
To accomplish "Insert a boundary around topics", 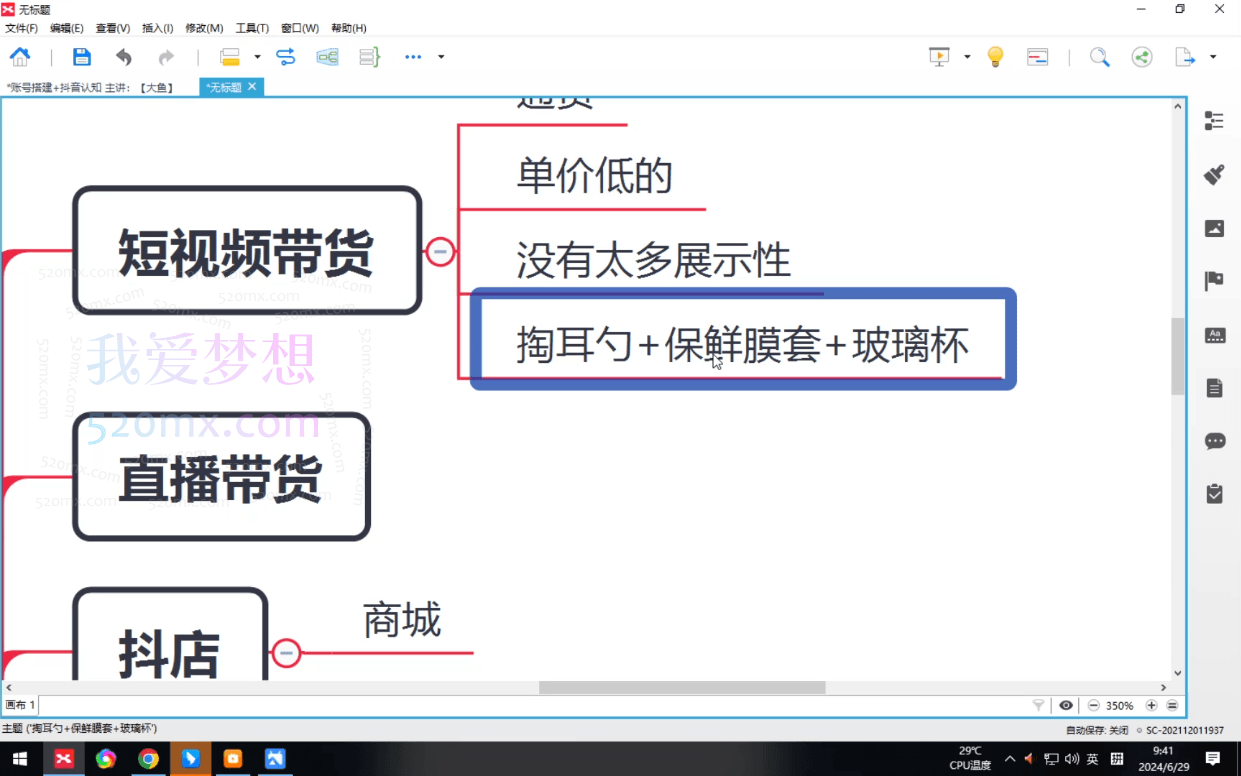I will pos(328,57).
